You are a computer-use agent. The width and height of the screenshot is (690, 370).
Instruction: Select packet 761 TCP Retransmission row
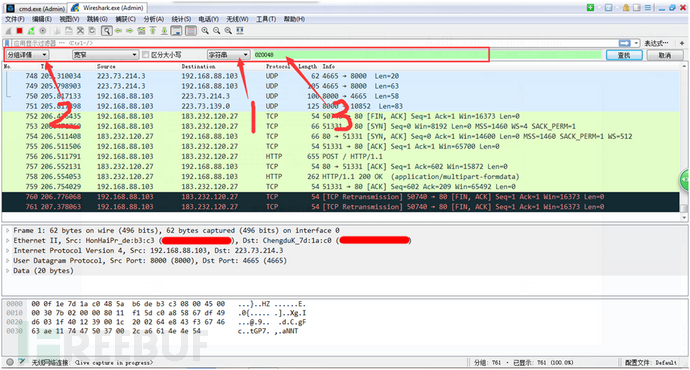341,207
